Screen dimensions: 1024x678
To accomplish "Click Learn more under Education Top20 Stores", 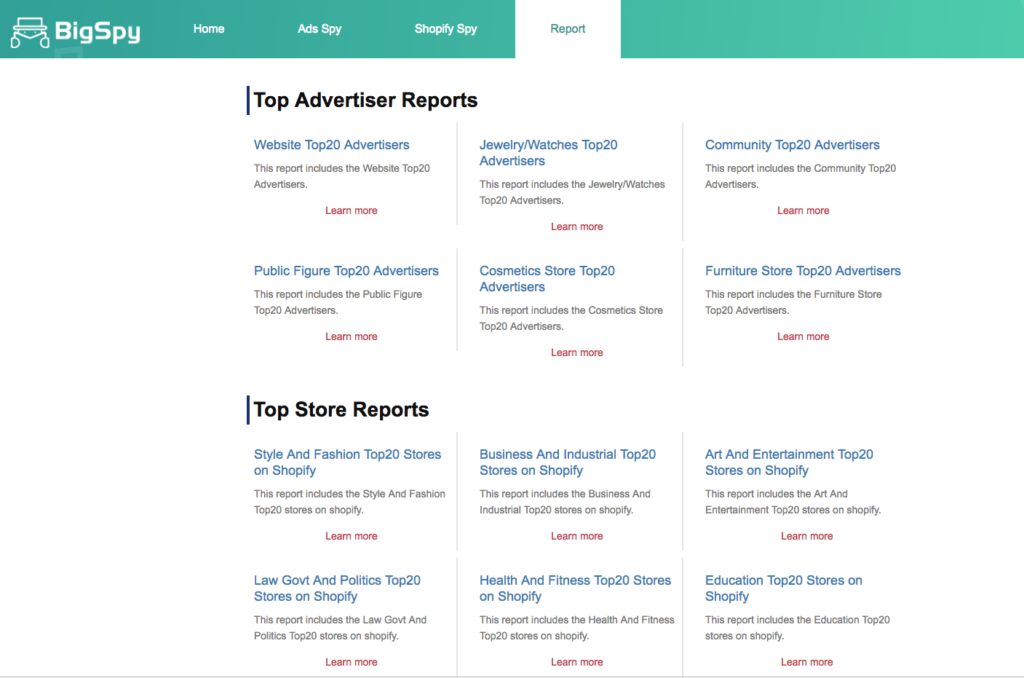I will tap(807, 662).
